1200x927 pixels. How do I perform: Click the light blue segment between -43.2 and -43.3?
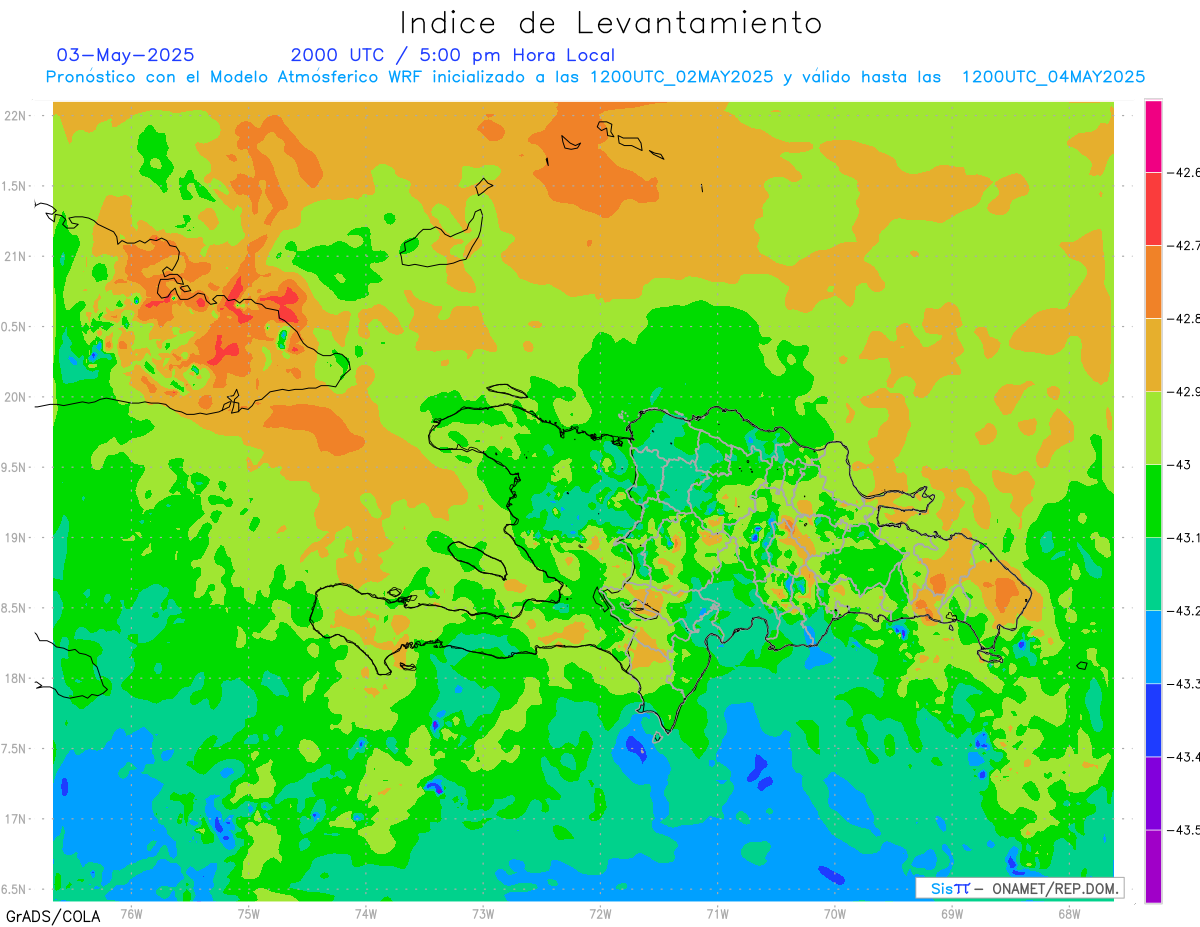point(1153,647)
